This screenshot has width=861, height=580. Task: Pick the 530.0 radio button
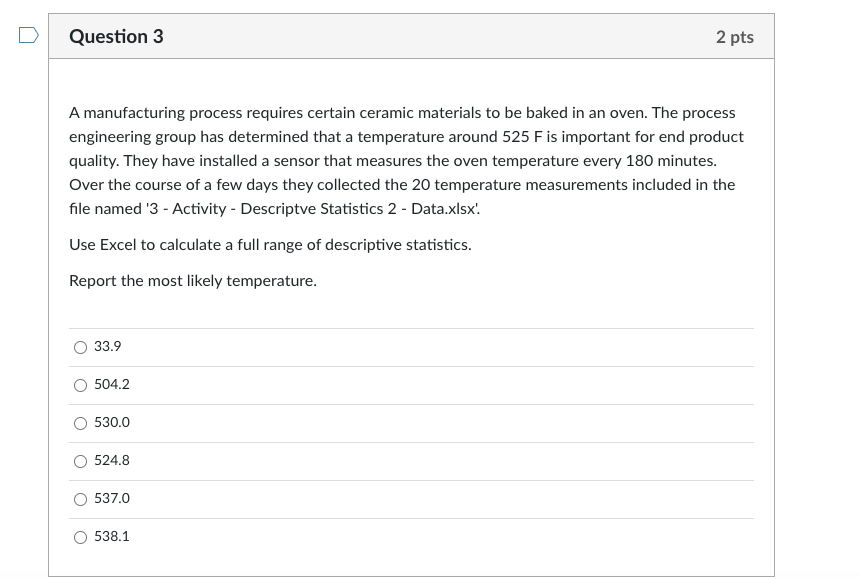80,423
